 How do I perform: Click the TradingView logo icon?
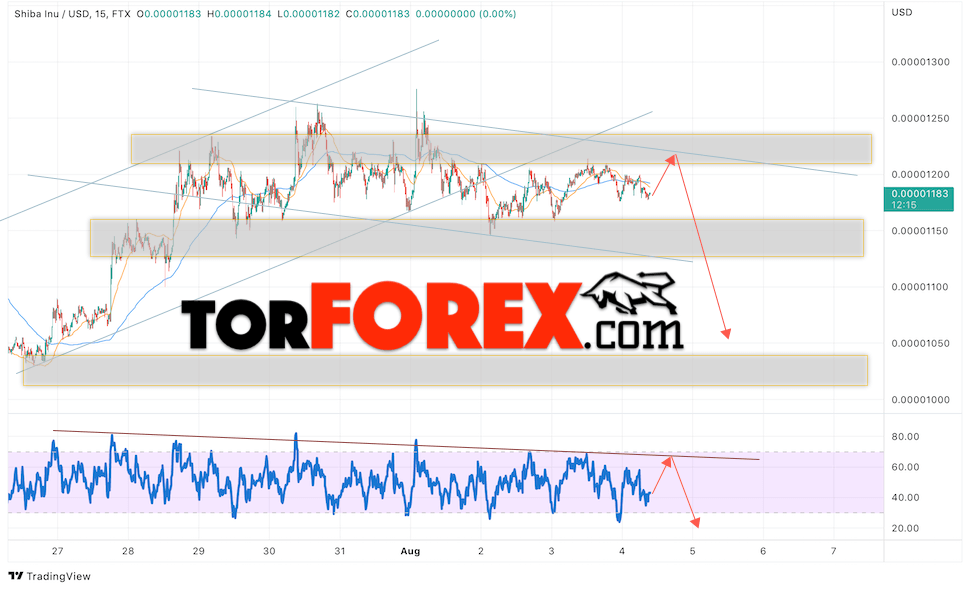15,576
